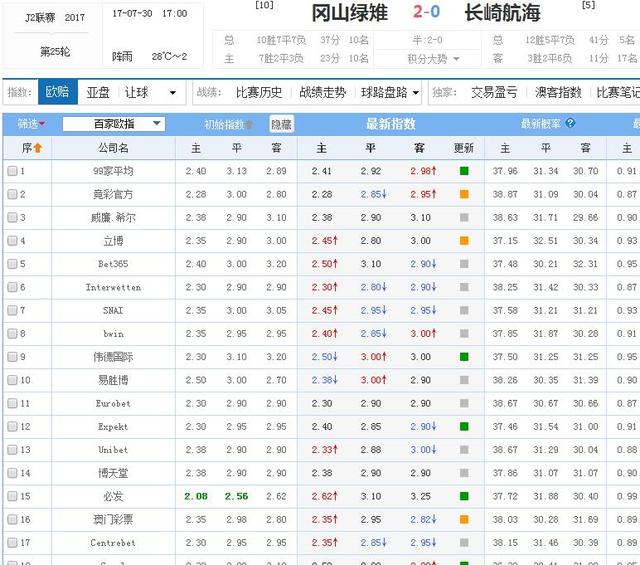This screenshot has width=640, height=565.
Task: Click the help question mark next to 最新概率
Action: click(570, 123)
